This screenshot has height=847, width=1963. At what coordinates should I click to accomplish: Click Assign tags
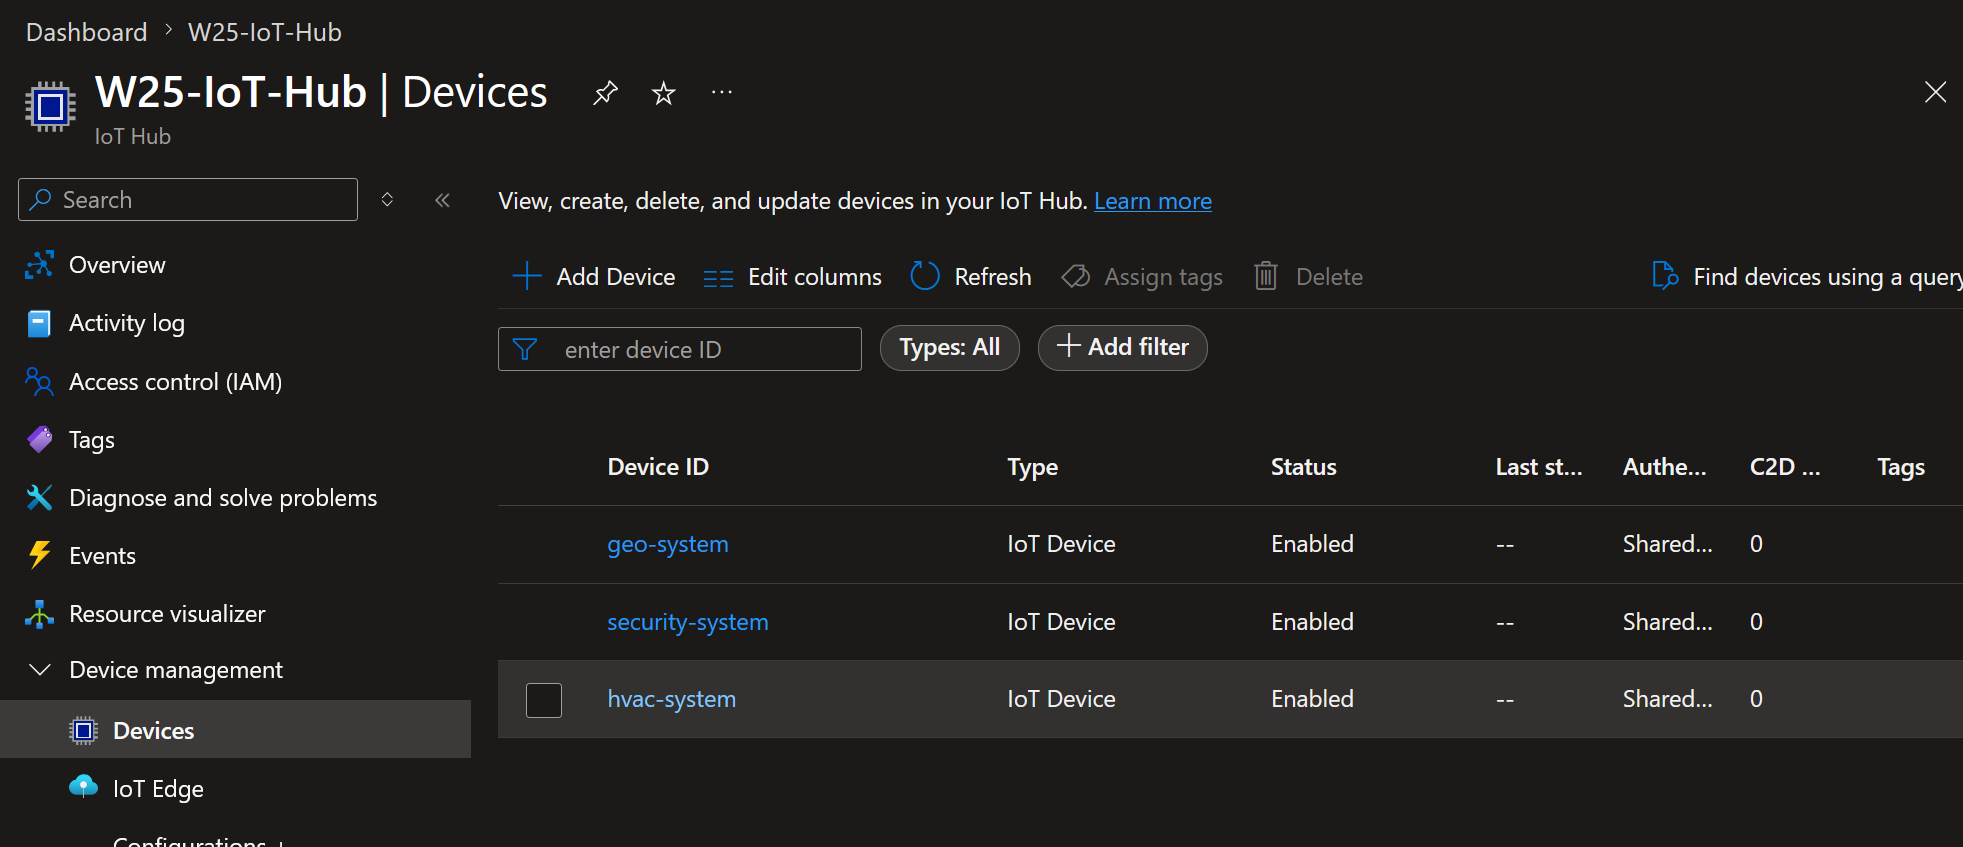(1142, 277)
